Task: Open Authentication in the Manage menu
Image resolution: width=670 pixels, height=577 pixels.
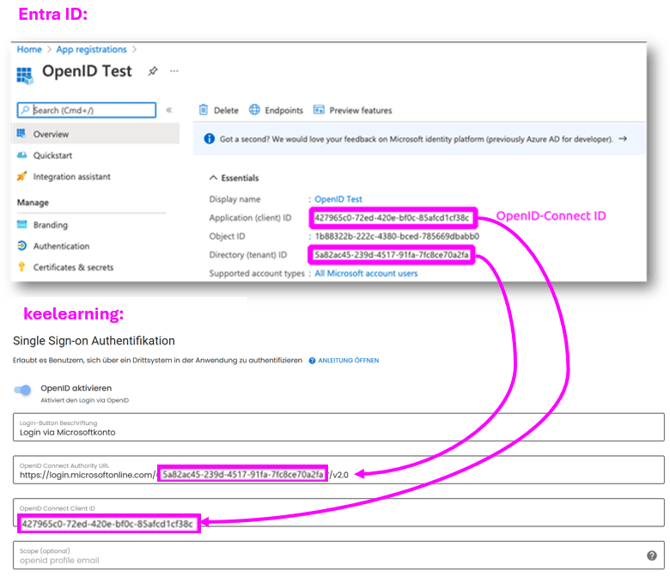Action: click(x=60, y=246)
